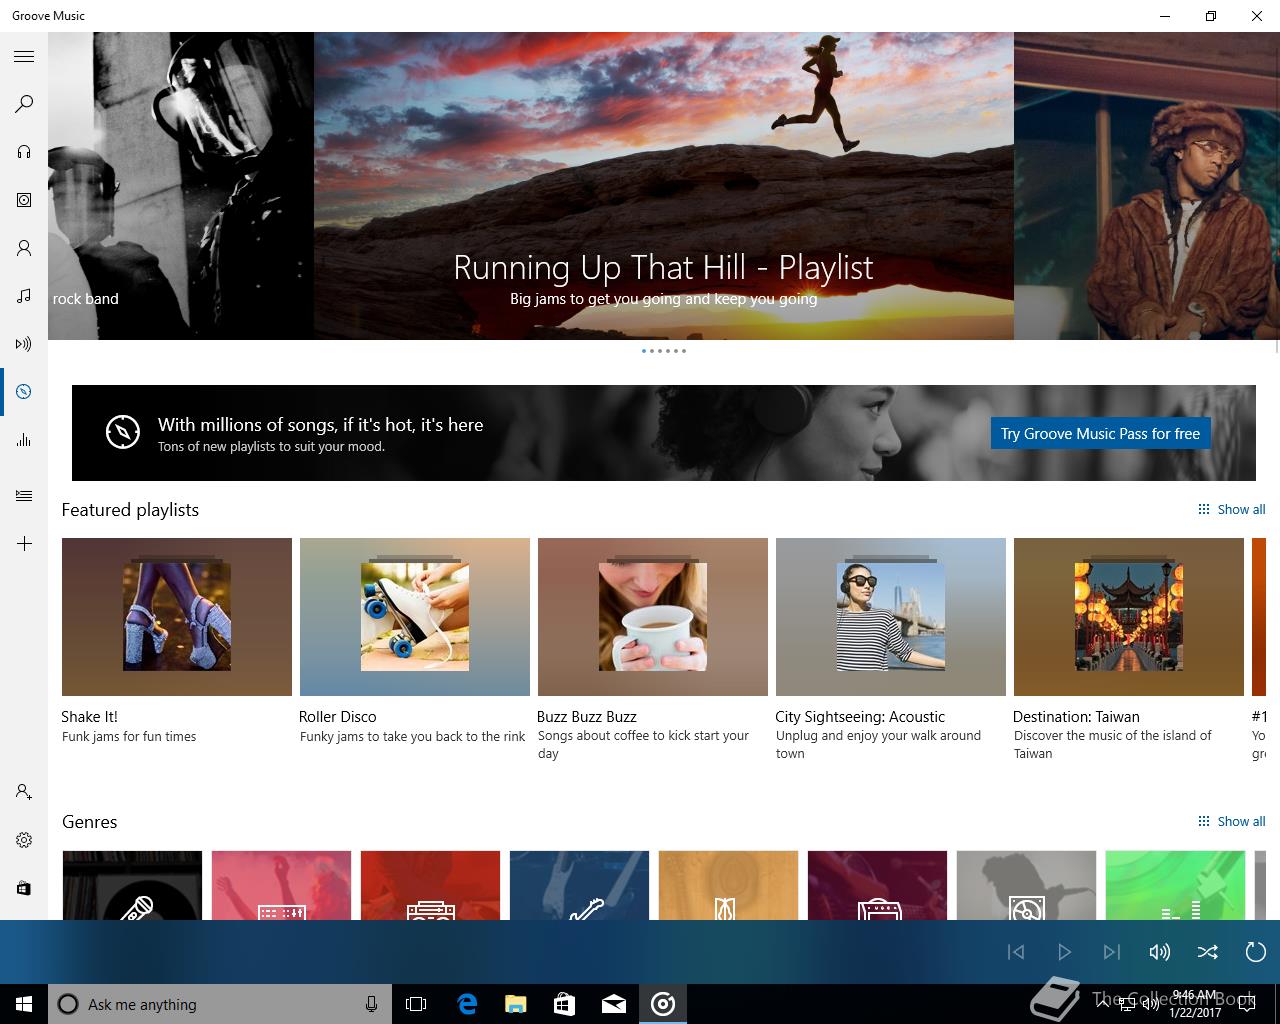Go to Songs via the music note icon
Screen dimensions: 1280x1024
click(x=24, y=296)
